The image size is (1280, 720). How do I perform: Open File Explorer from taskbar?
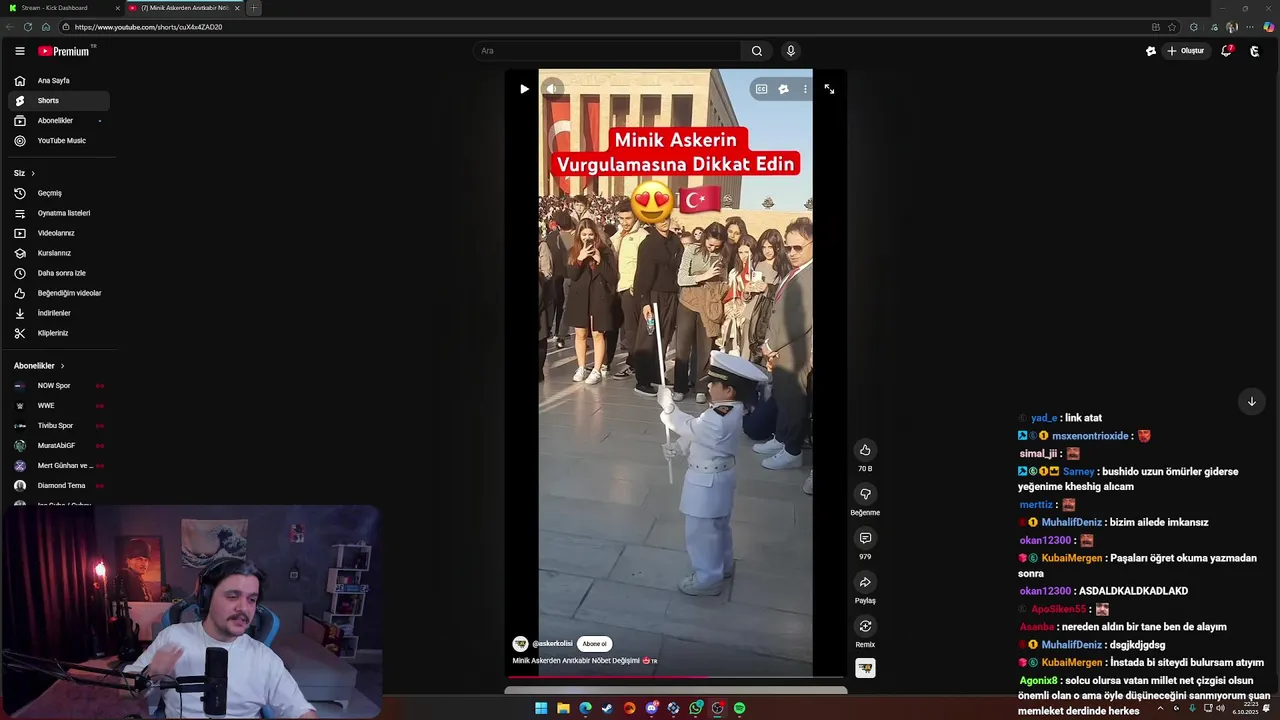click(x=563, y=708)
